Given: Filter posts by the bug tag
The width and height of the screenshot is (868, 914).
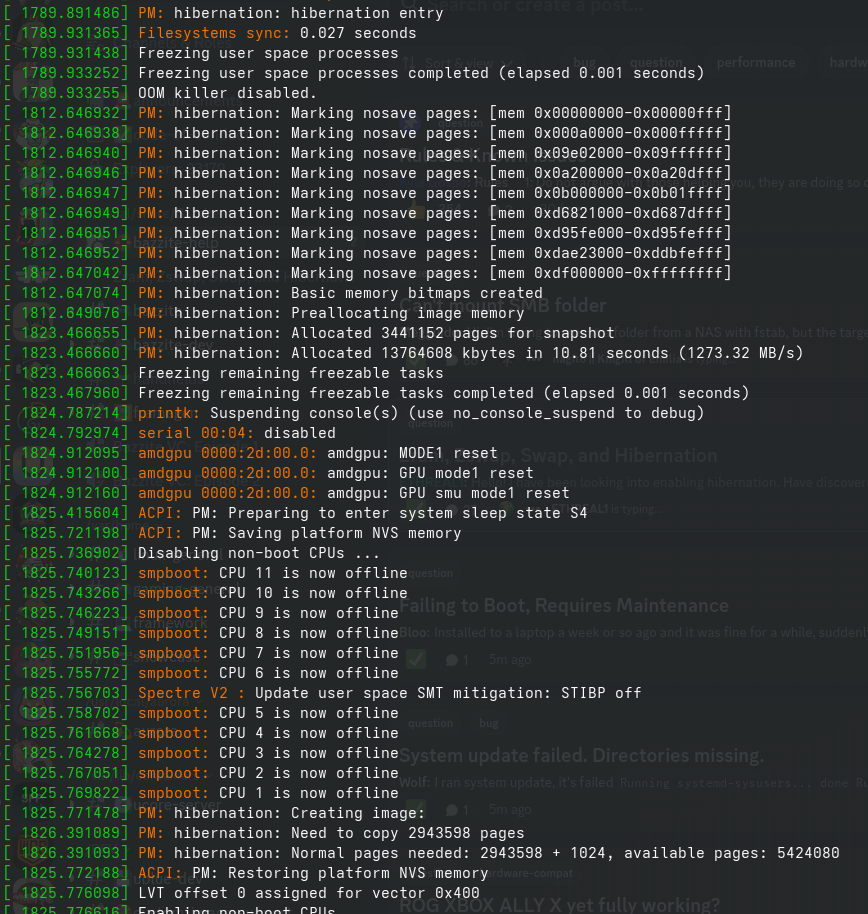Looking at the screenshot, I should pyautogui.click(x=584, y=63).
